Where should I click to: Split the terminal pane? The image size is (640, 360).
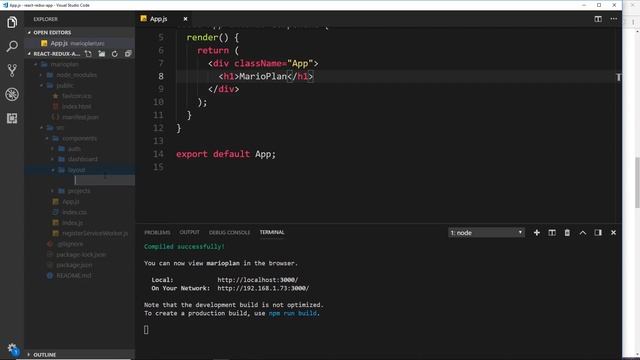552,233
